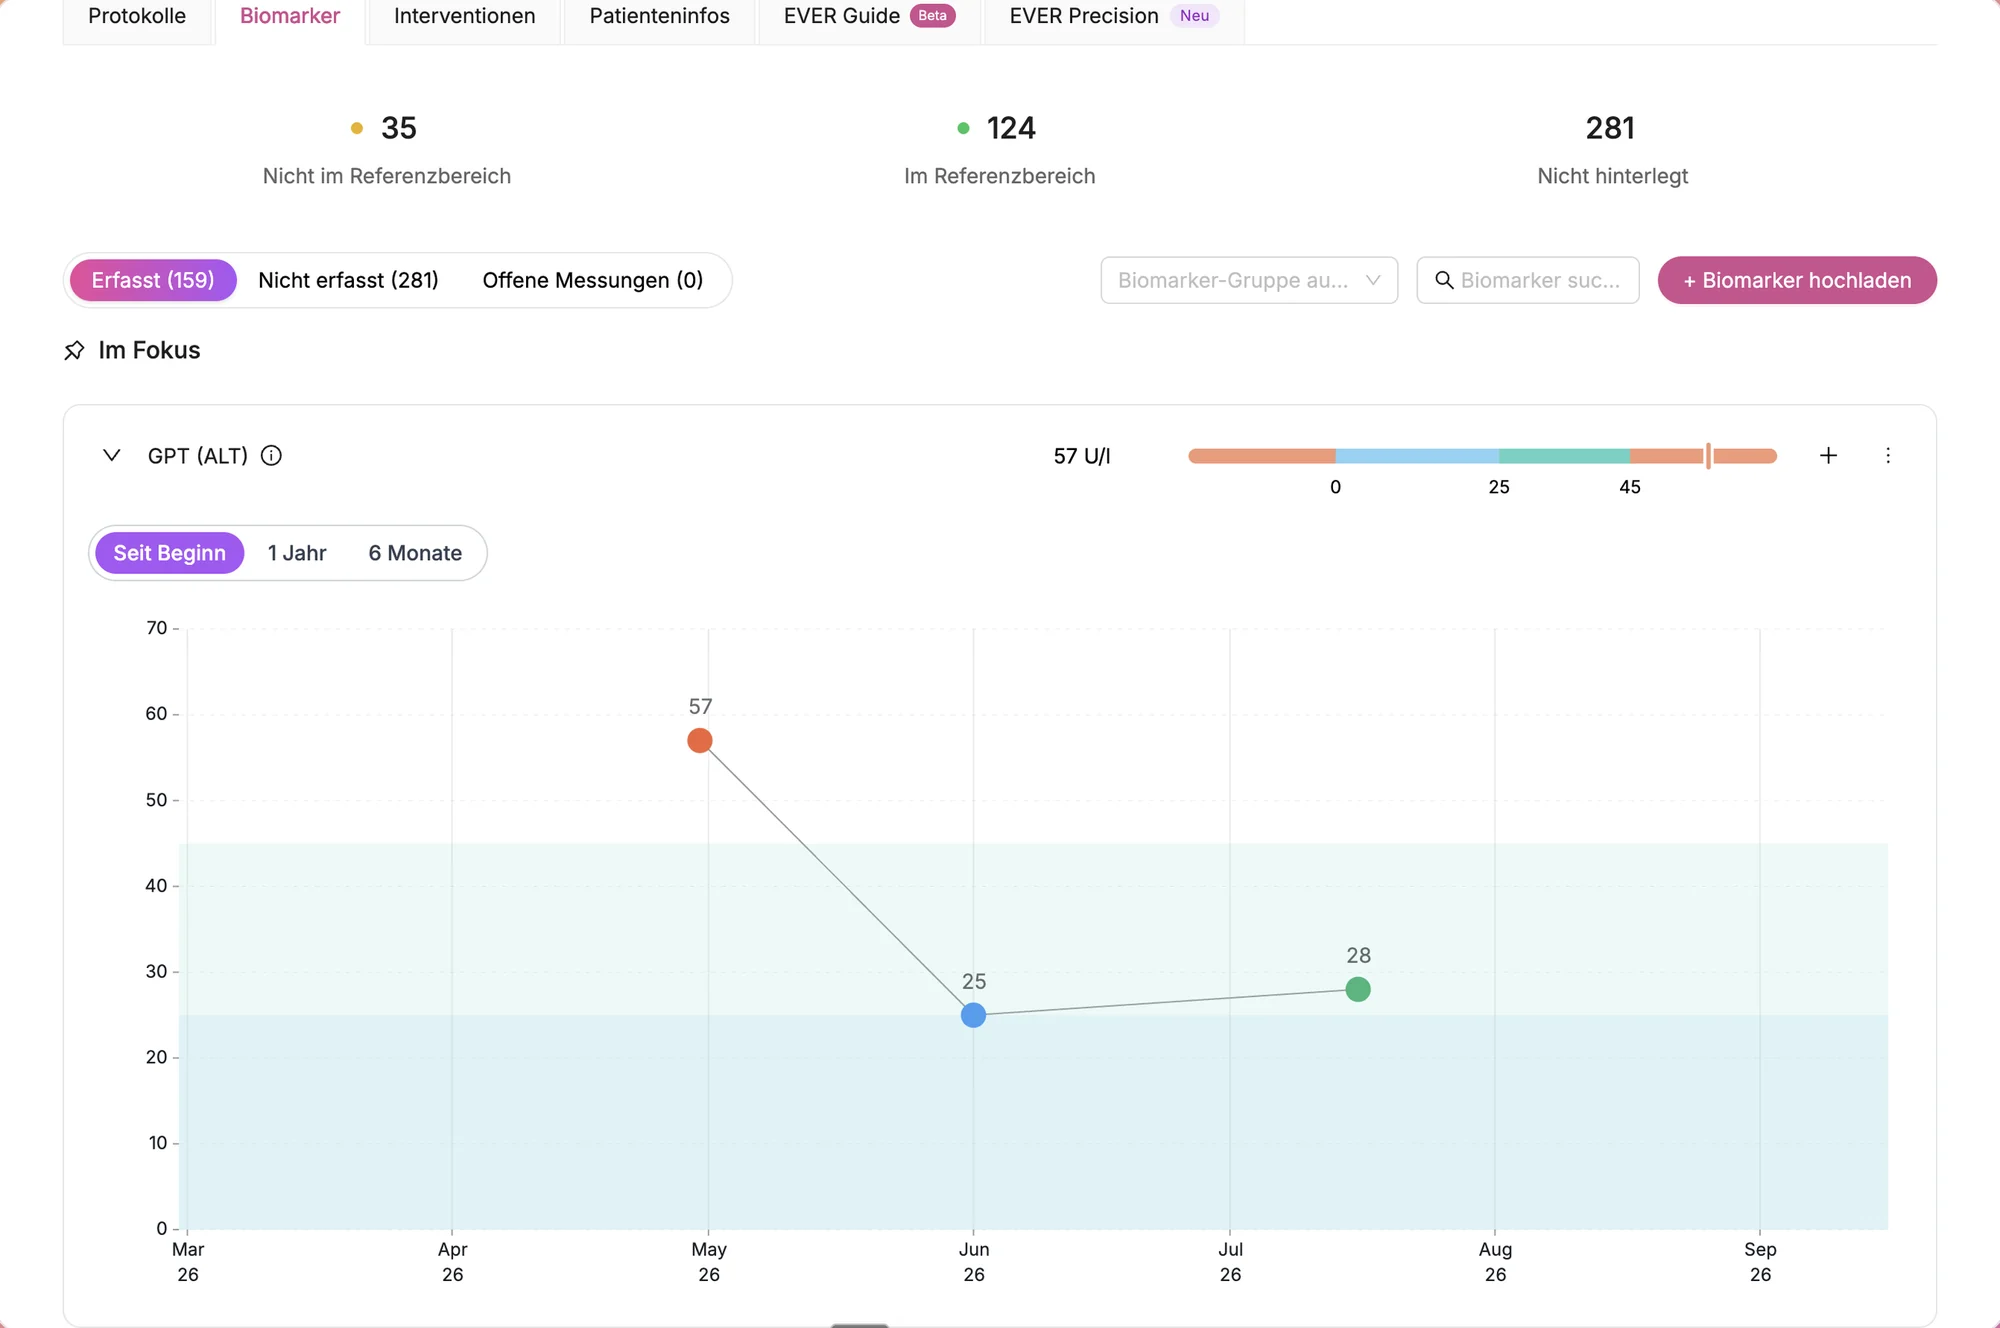Select the Erfasst (159) filter

coord(153,280)
